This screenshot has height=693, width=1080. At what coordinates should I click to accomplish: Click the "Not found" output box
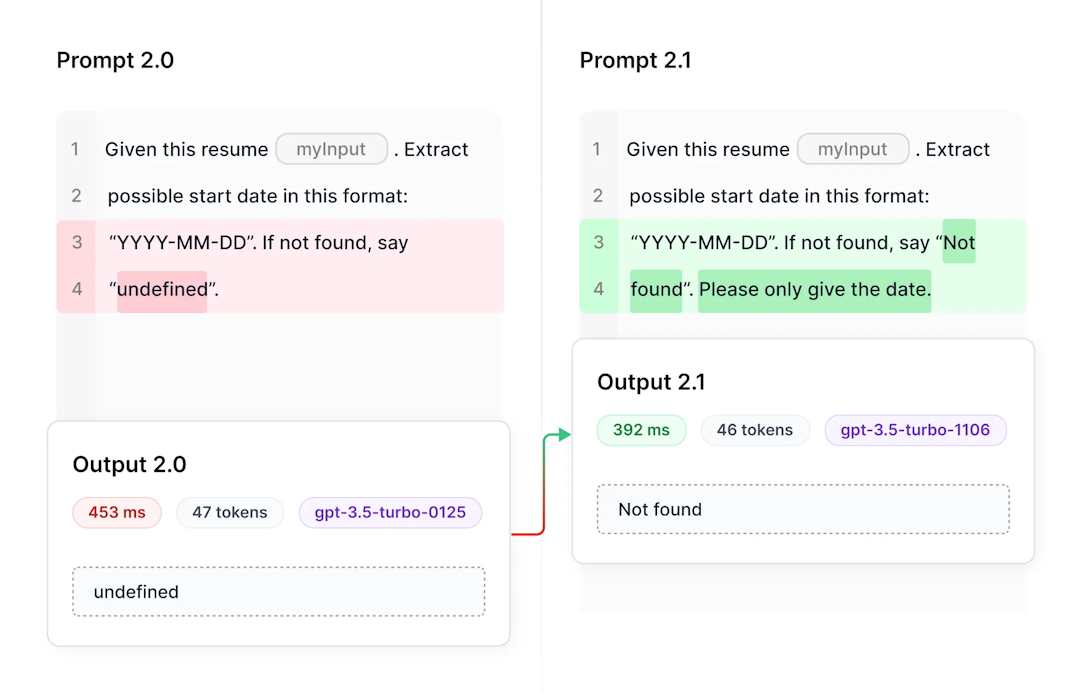[803, 509]
